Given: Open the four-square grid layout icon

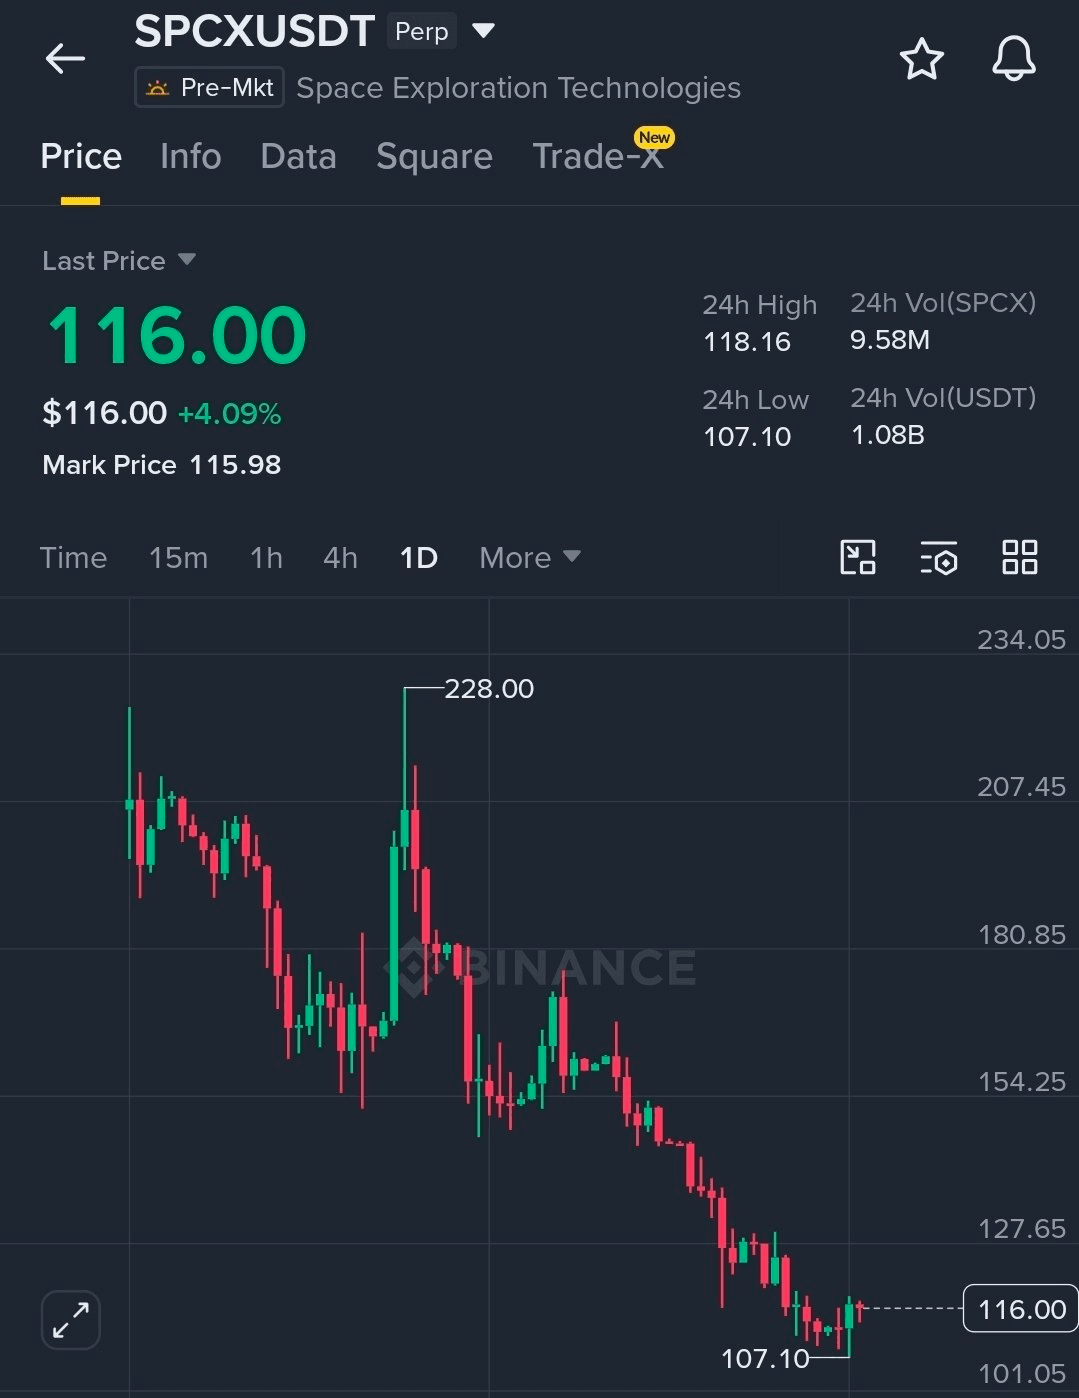Looking at the screenshot, I should tap(1019, 557).
